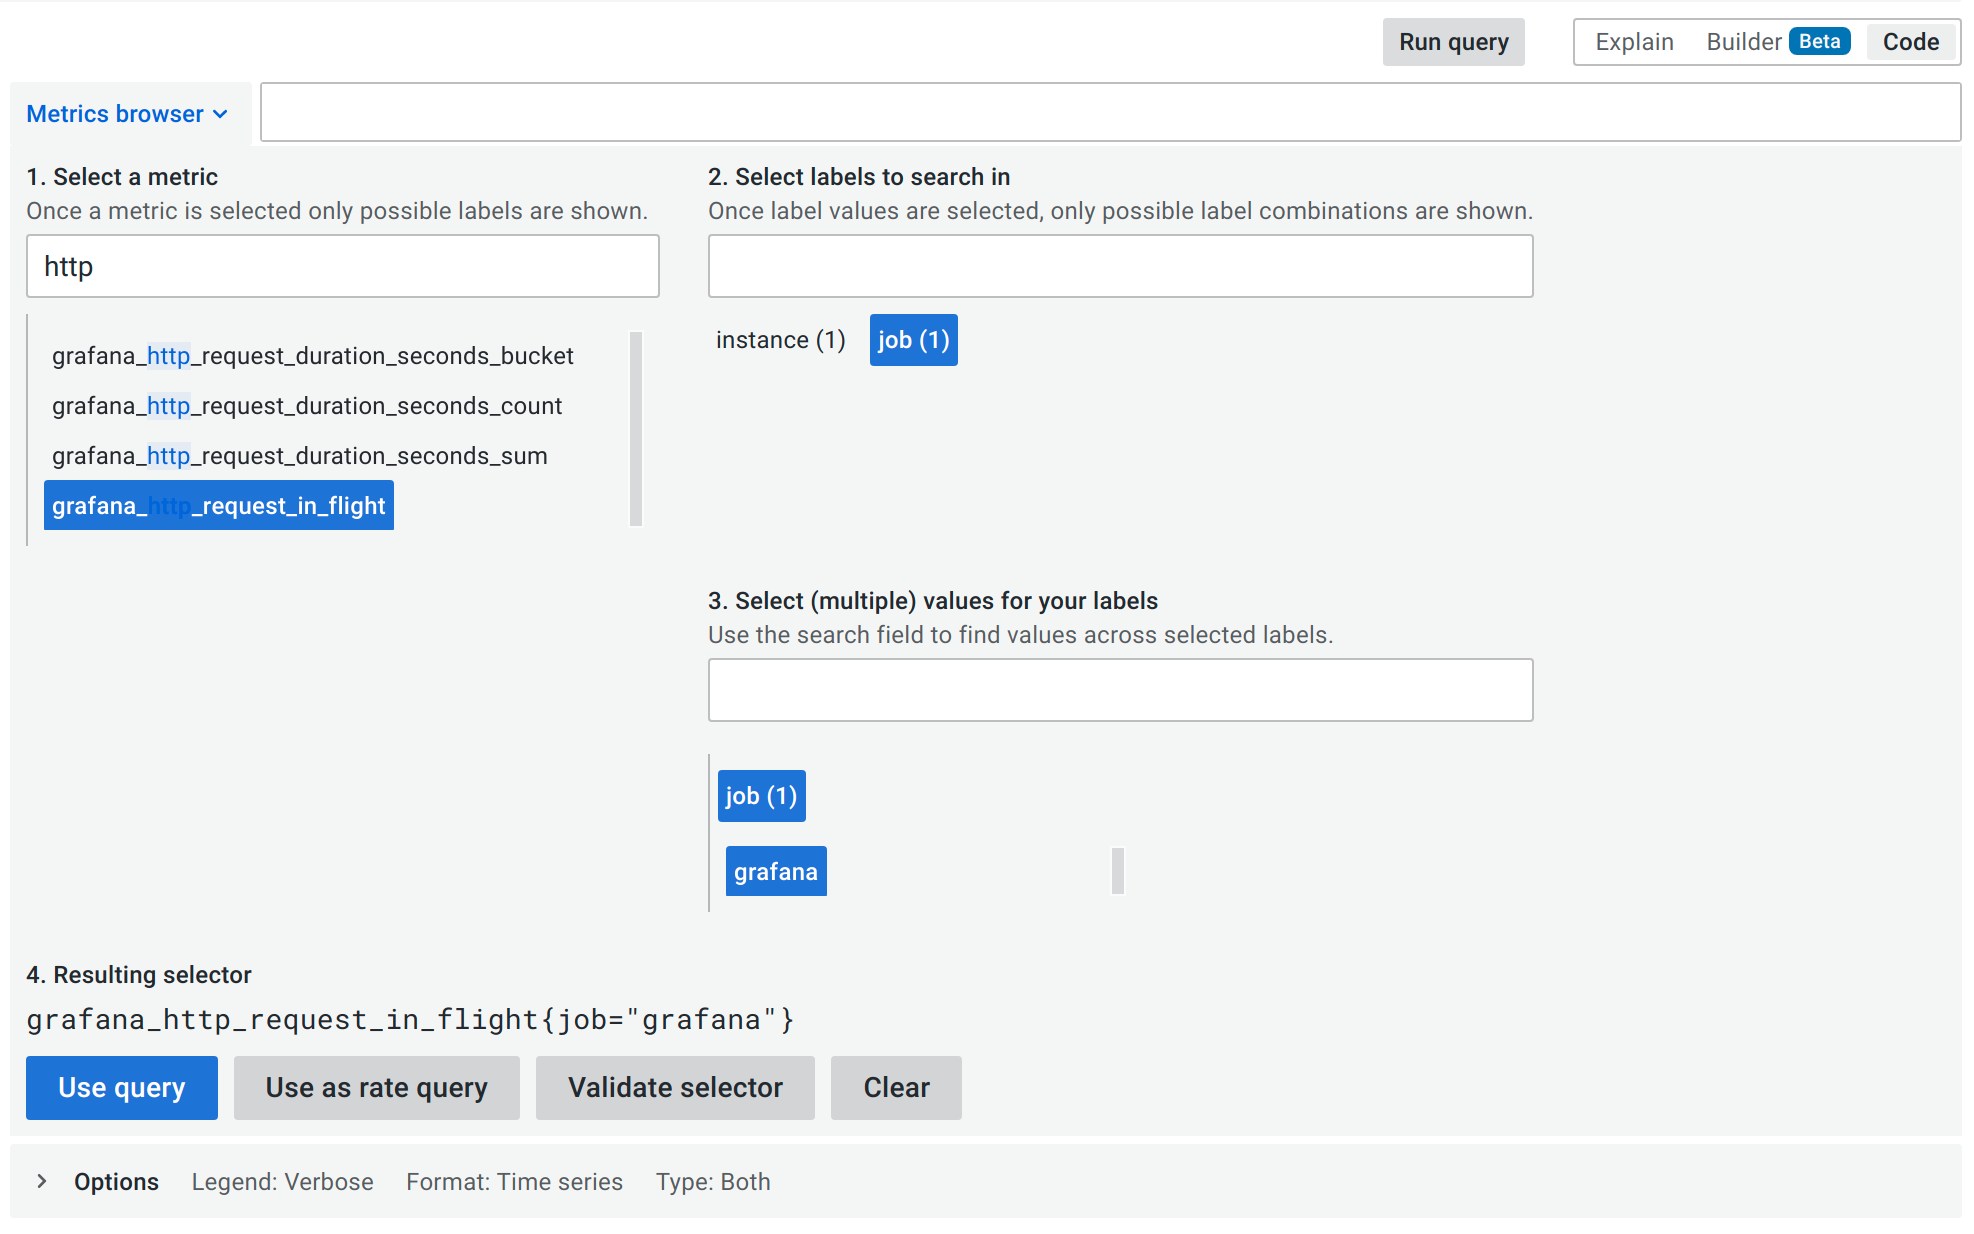Screen dimensions: 1974x1234
Task: Expand the Options section
Action: (x=115, y=1181)
